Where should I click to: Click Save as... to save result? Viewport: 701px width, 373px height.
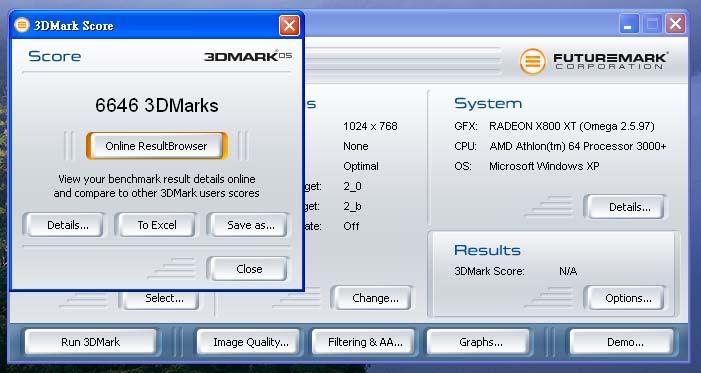pos(251,225)
